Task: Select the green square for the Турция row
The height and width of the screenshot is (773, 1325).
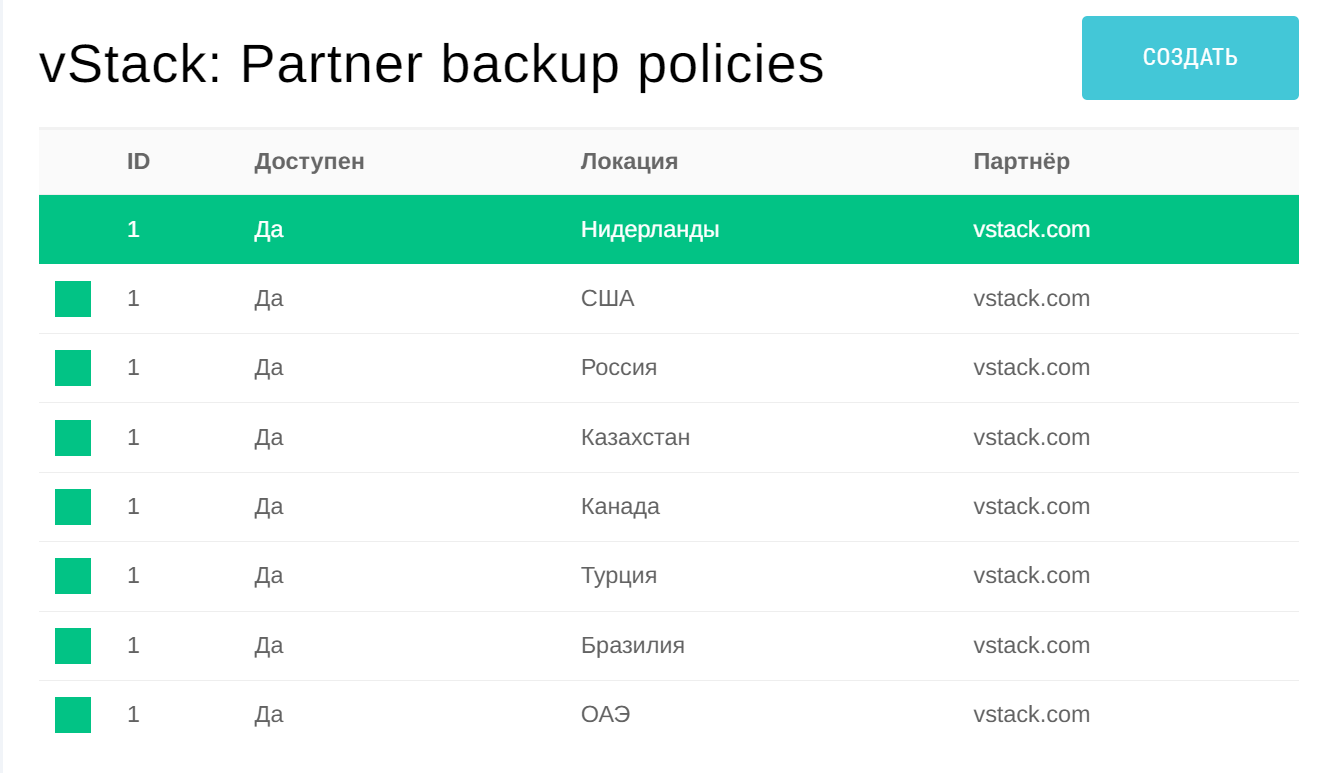Action: (x=73, y=576)
